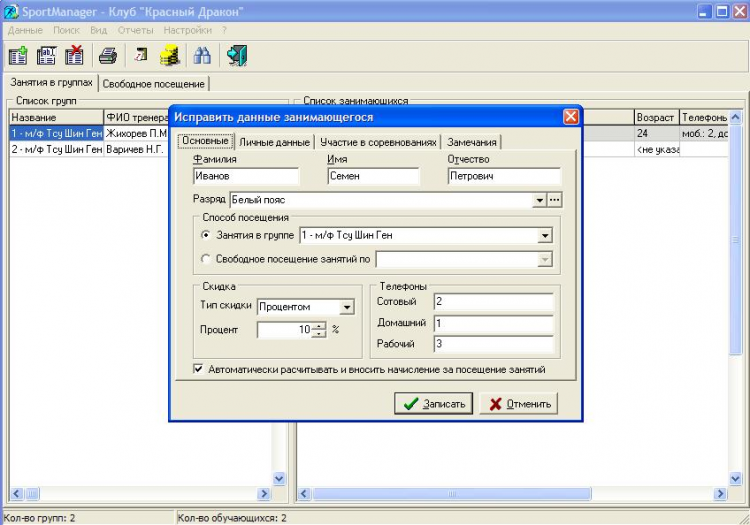Select group row 2 - м/ф Тсу Шин Ген

pyautogui.click(x=56, y=149)
